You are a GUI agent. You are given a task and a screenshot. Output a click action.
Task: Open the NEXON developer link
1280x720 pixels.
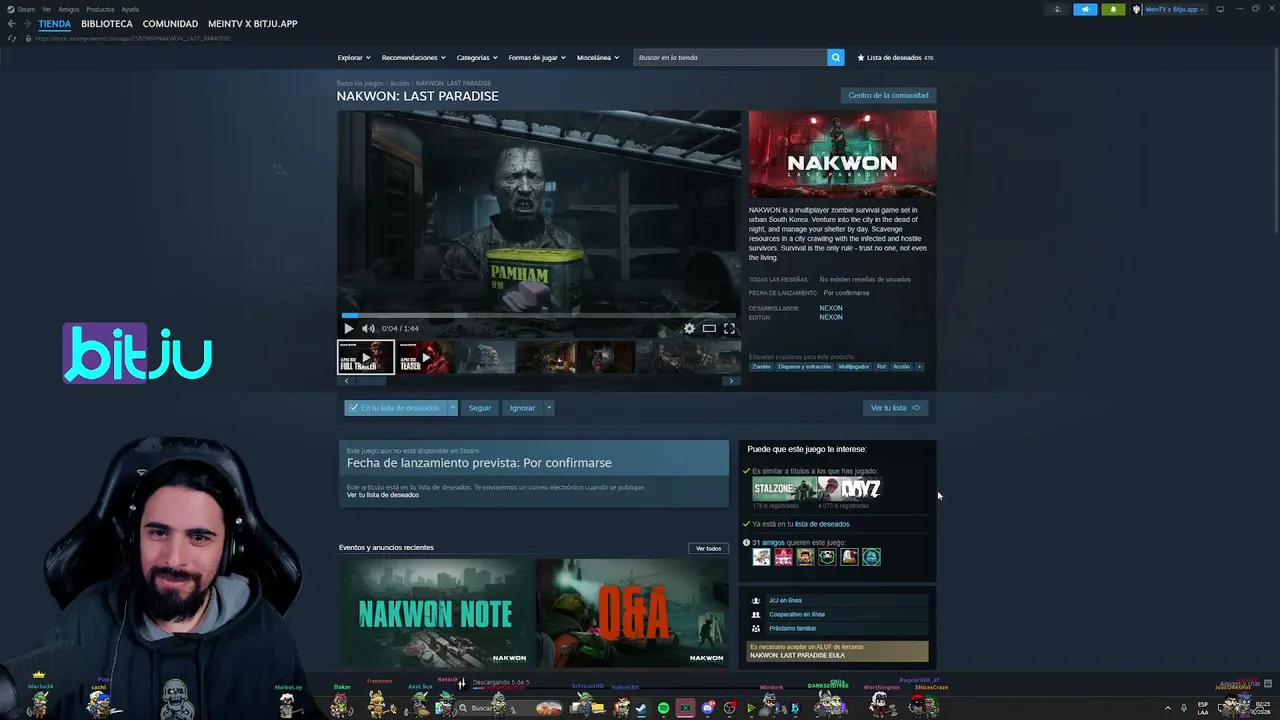831,308
